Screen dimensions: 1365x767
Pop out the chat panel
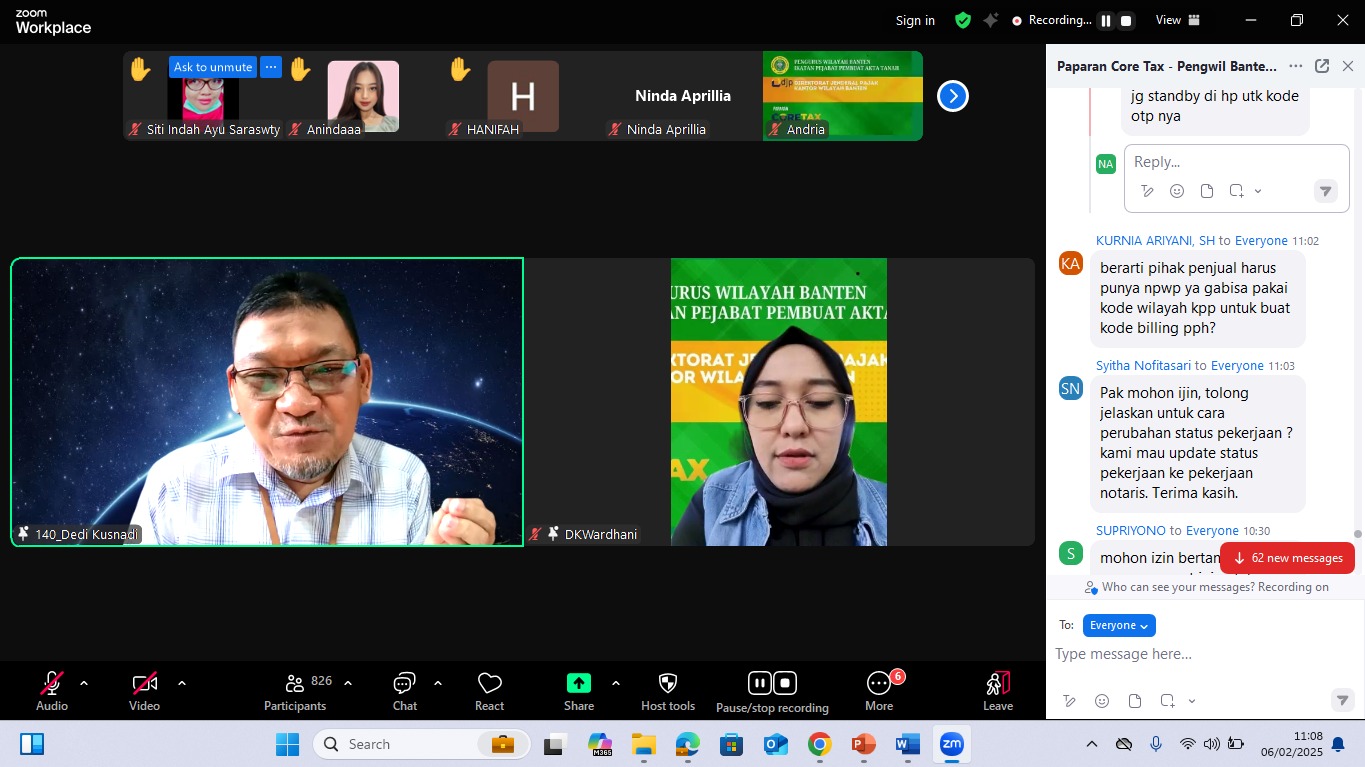pos(1321,66)
